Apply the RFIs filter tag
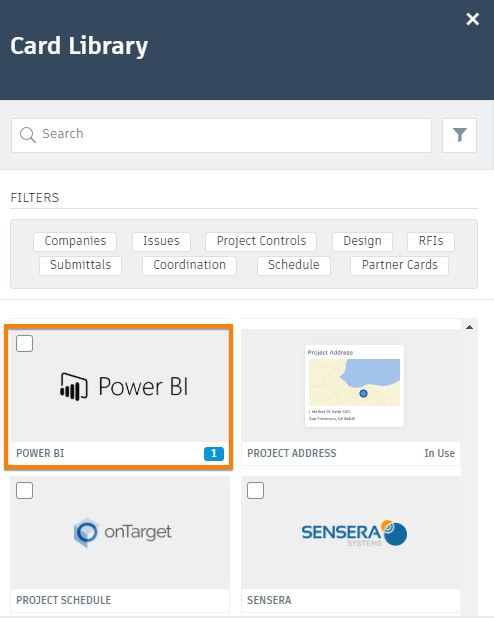This screenshot has width=494, height=618. 431,241
